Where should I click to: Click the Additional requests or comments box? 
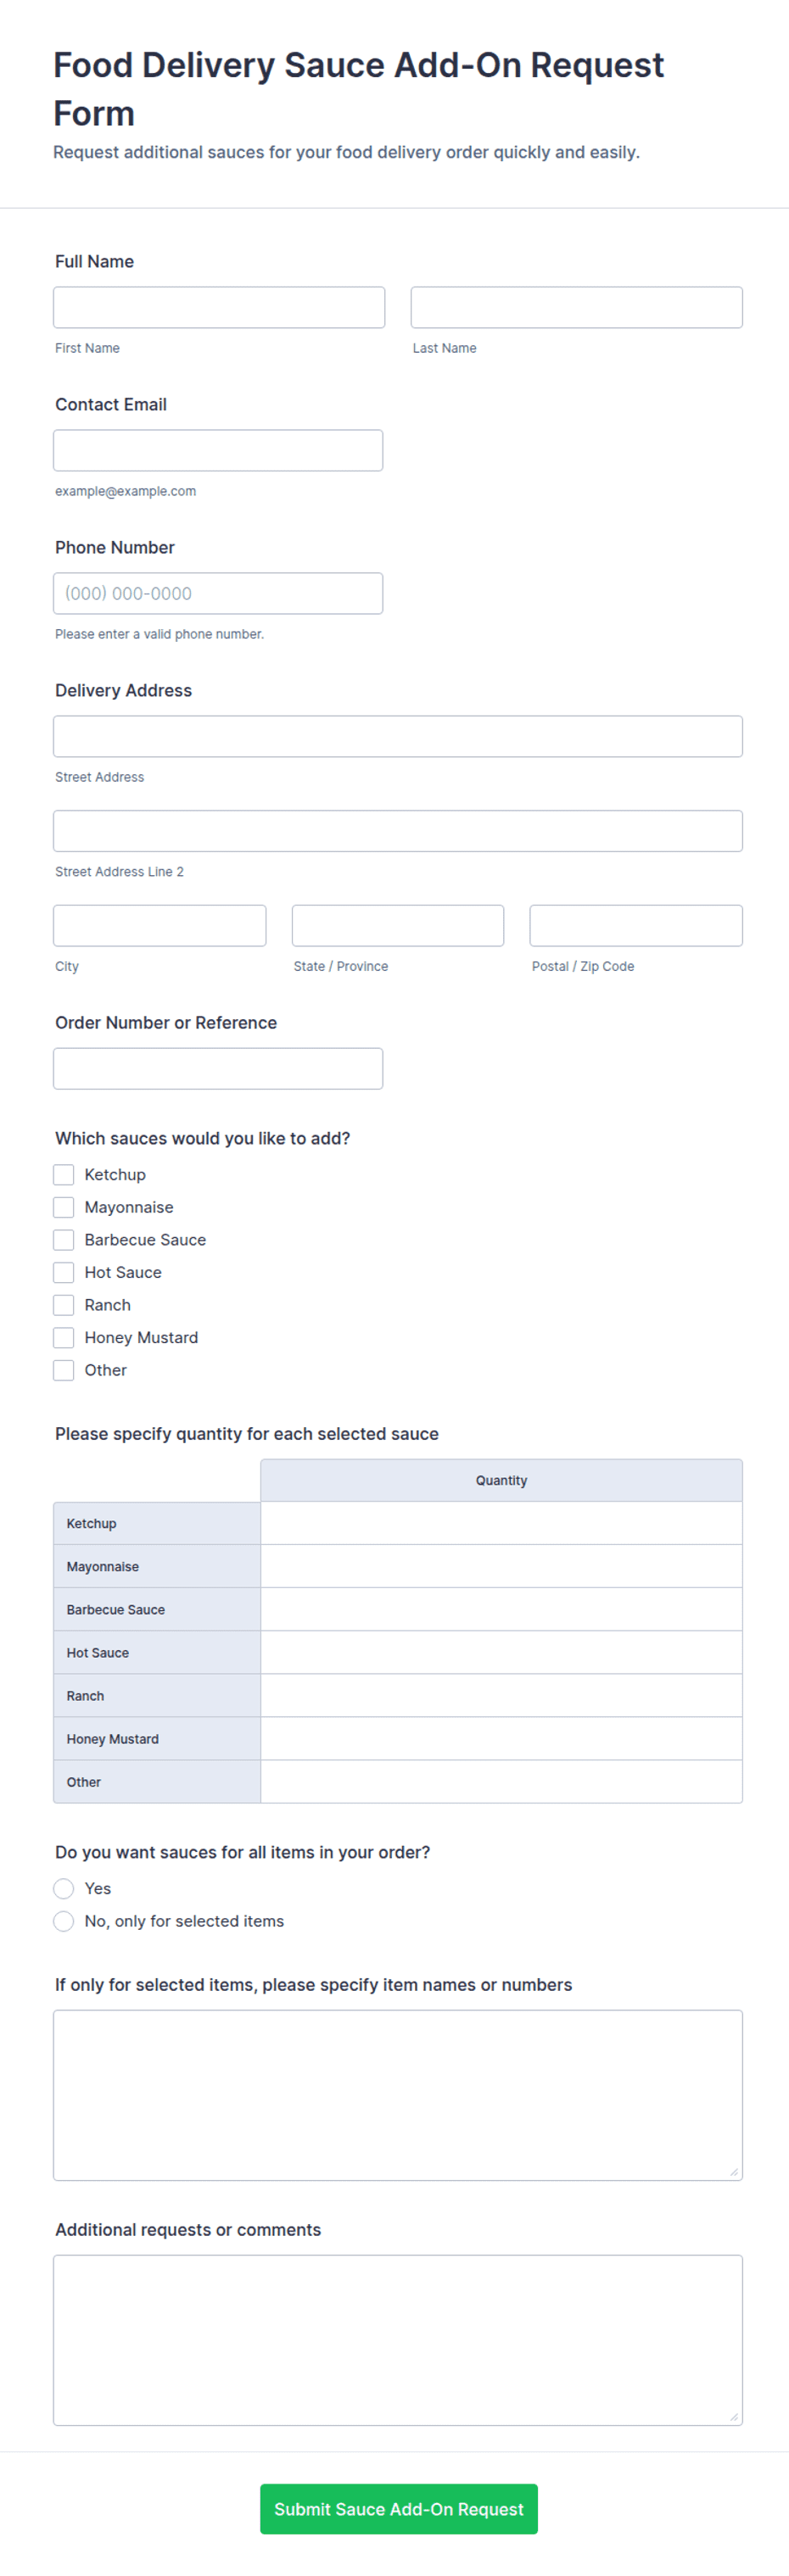[398, 2340]
